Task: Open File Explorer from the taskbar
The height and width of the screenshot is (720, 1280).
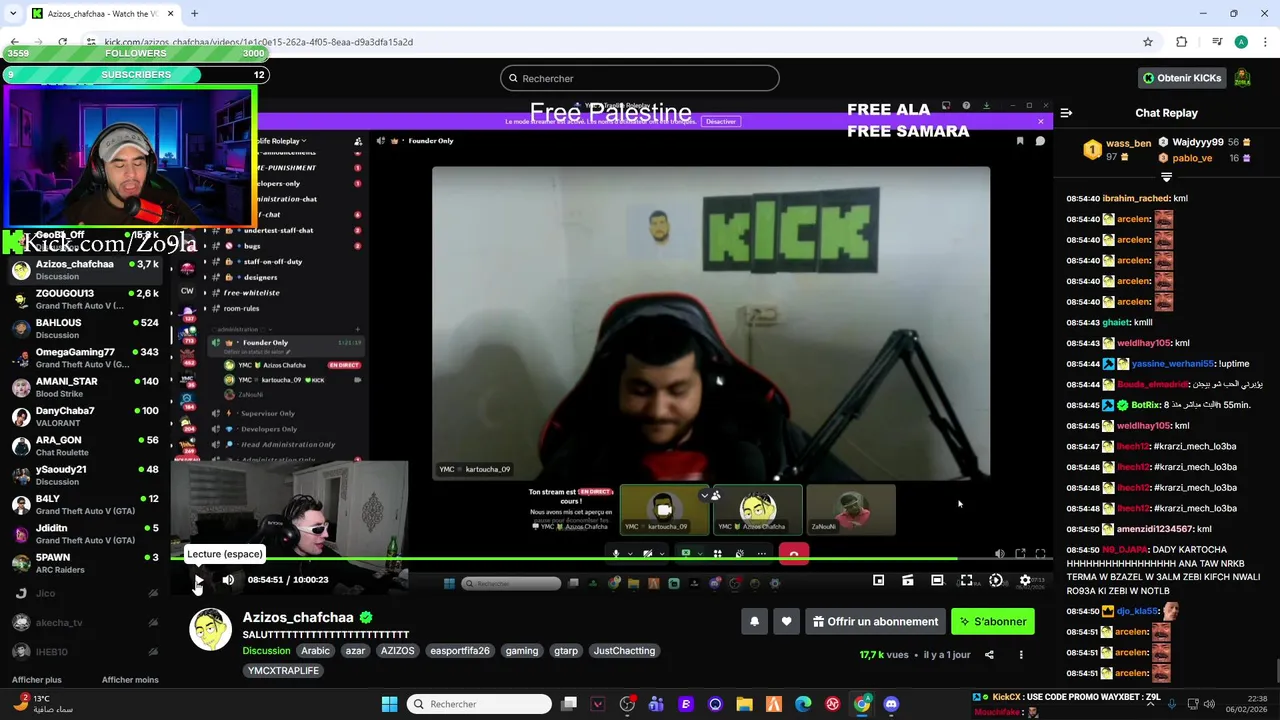Action: click(744, 704)
